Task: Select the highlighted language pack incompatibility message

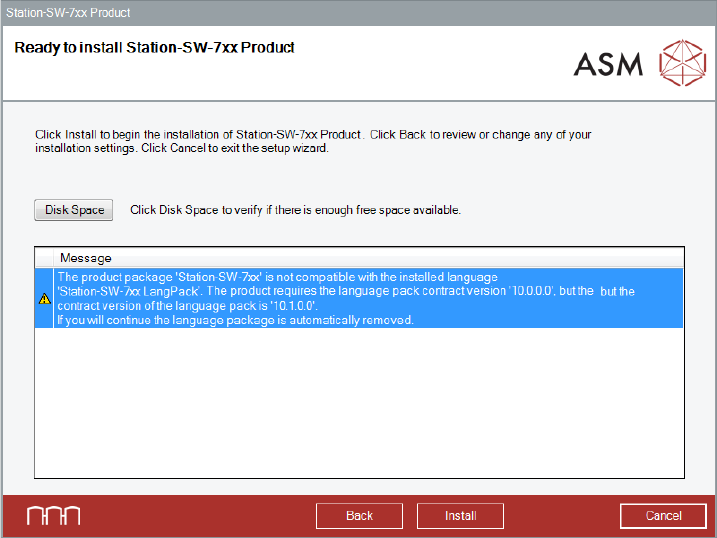Action: click(x=360, y=298)
